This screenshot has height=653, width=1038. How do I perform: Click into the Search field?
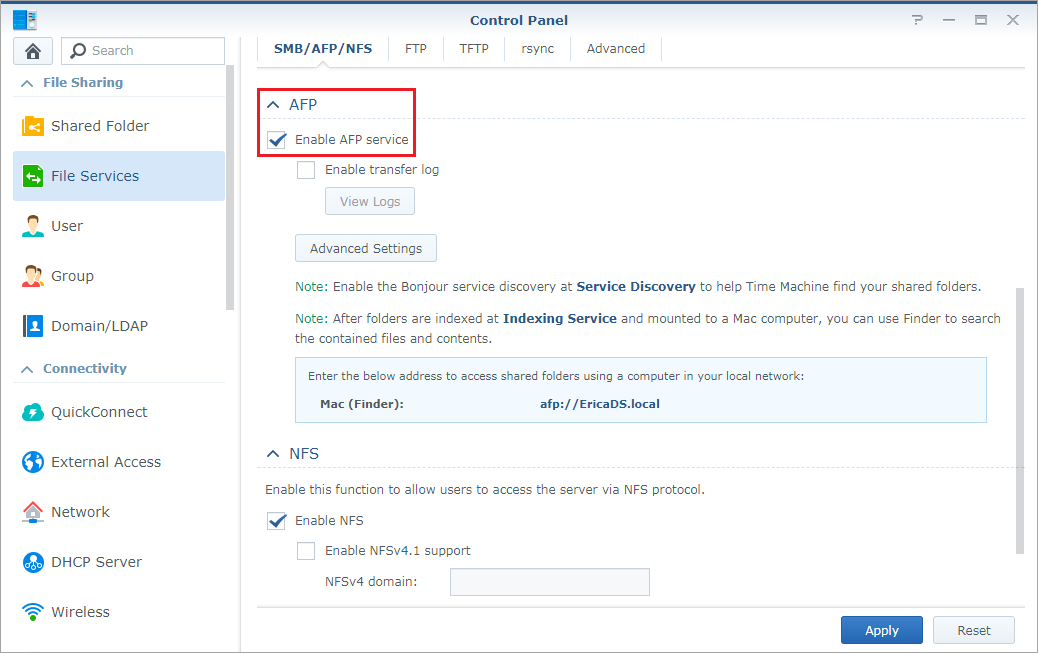pyautogui.click(x=143, y=51)
